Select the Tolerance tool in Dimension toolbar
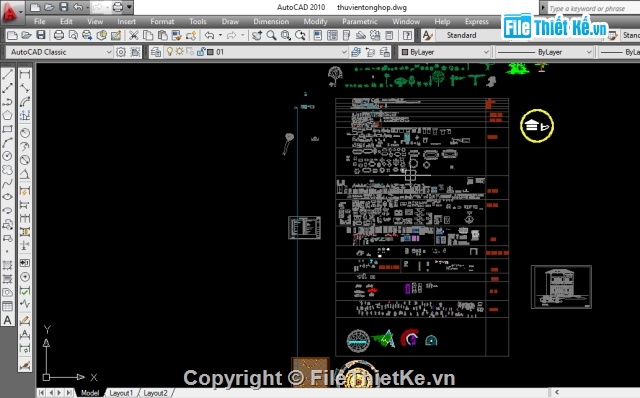Image resolution: width=640 pixels, height=398 pixels. pyautogui.click(x=25, y=263)
